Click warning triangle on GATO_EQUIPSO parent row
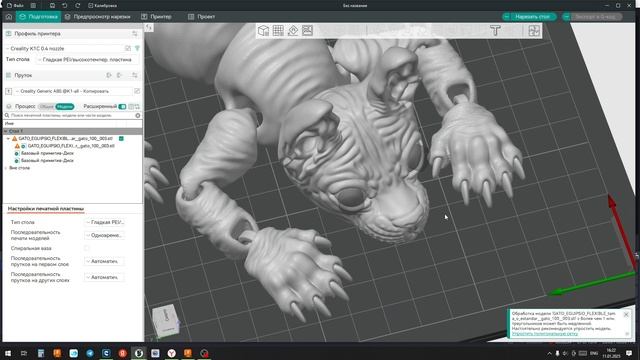Viewport: 640px width, 360px height. (15, 139)
